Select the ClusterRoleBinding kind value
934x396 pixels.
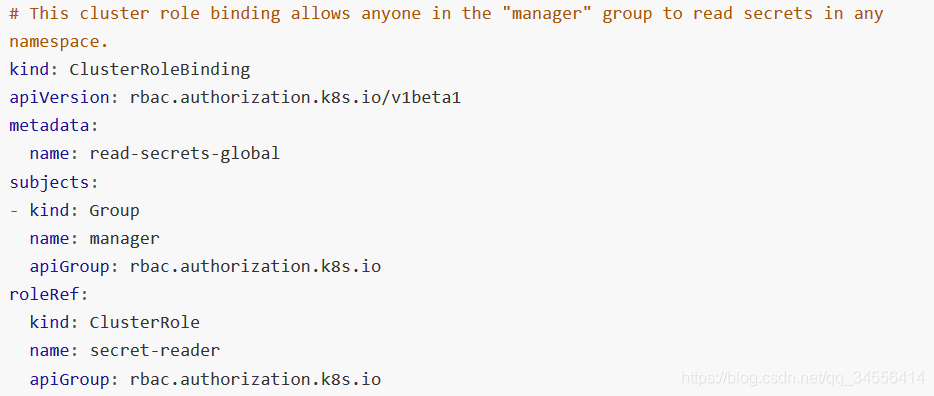160,70
